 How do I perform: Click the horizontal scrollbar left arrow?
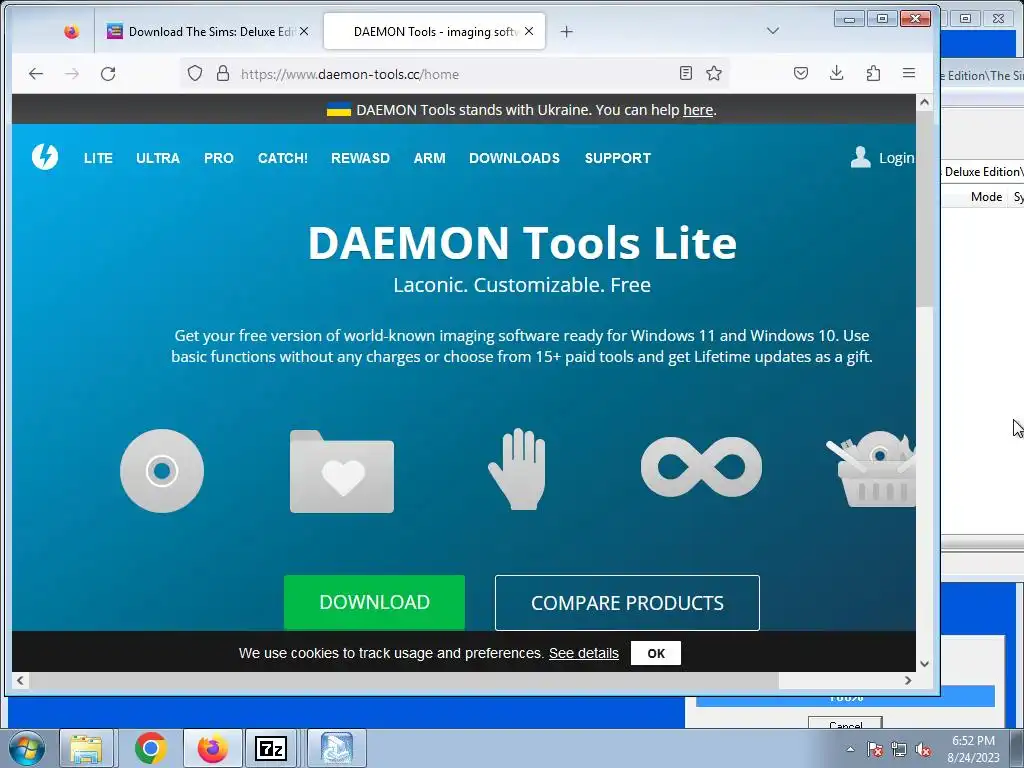[x=20, y=680]
